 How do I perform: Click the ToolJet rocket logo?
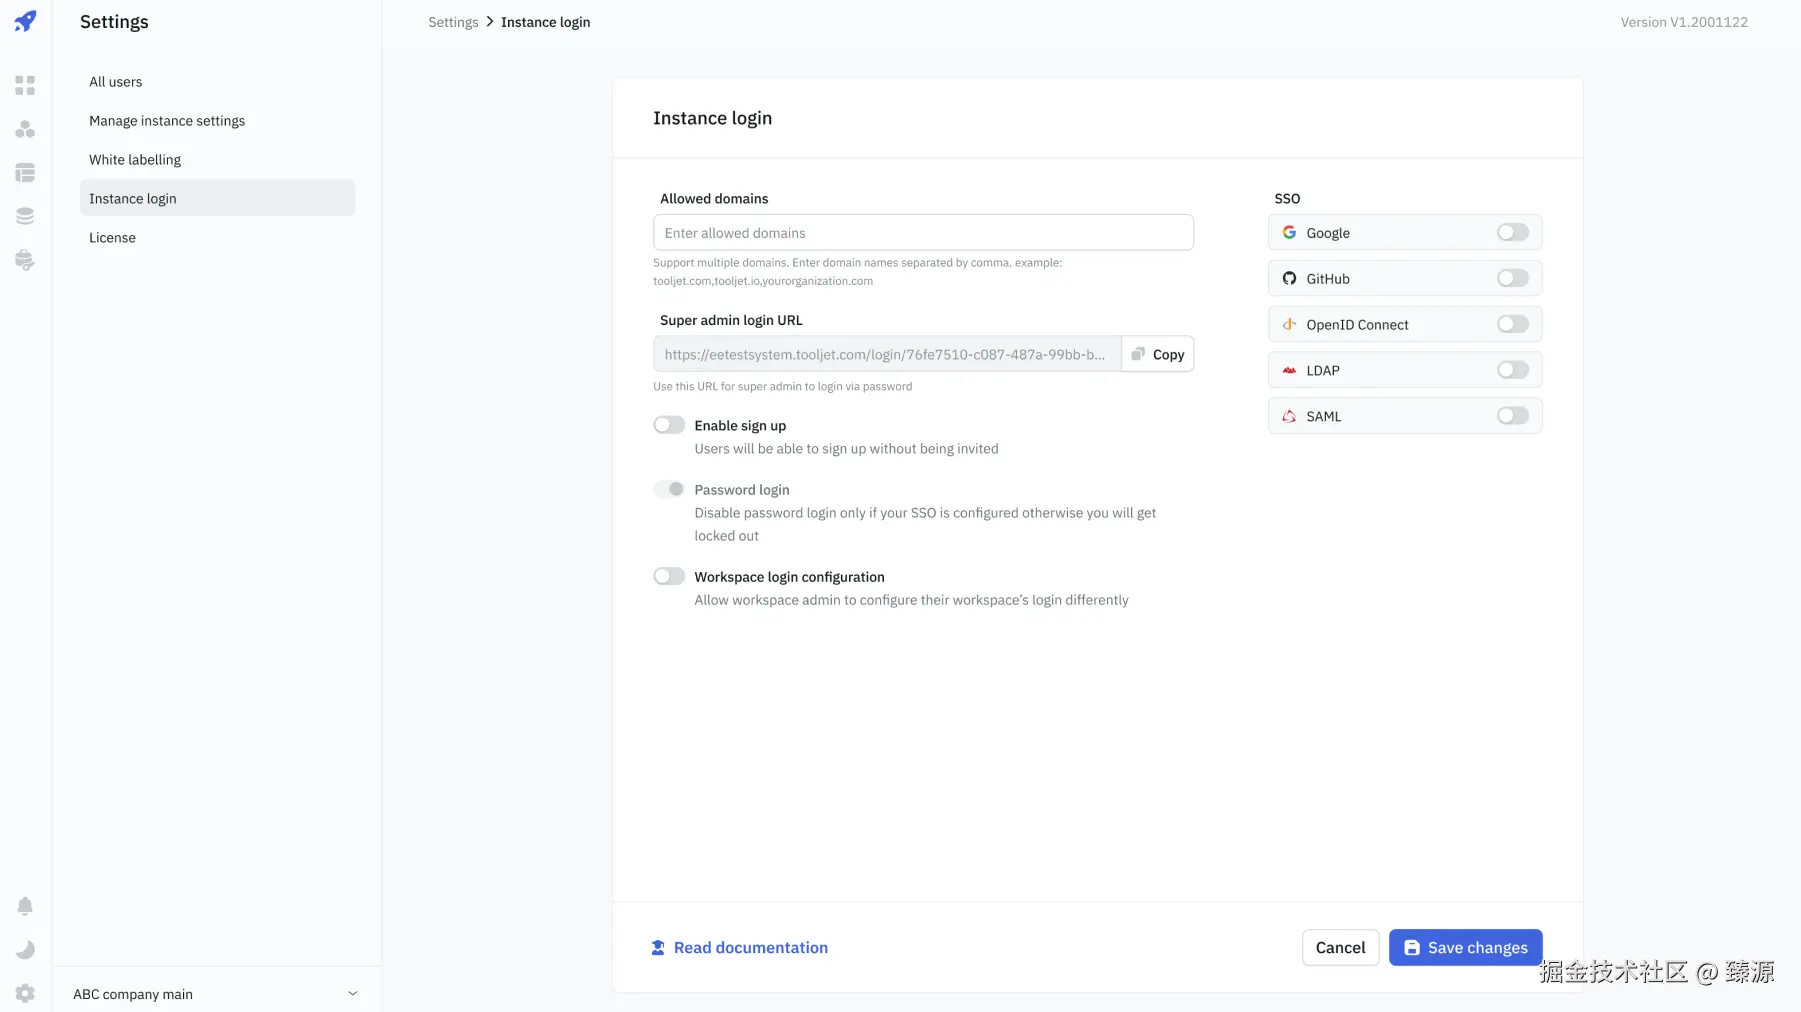(x=25, y=21)
